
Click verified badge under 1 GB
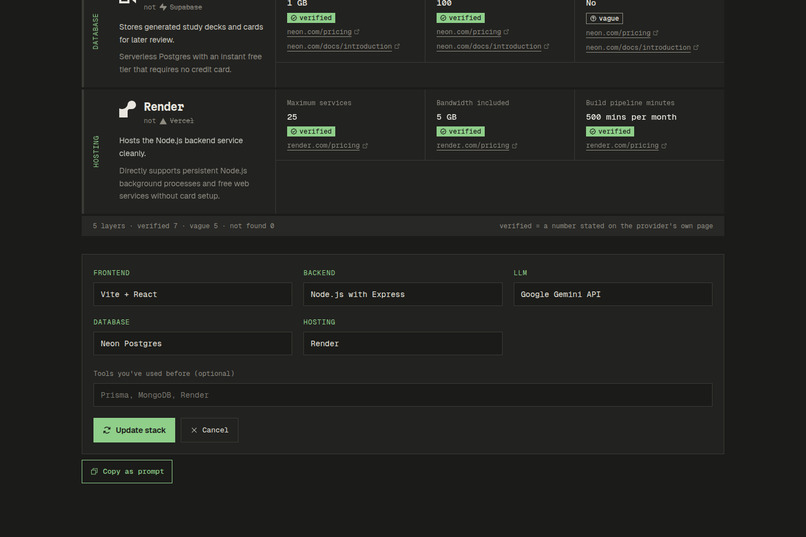(x=311, y=18)
